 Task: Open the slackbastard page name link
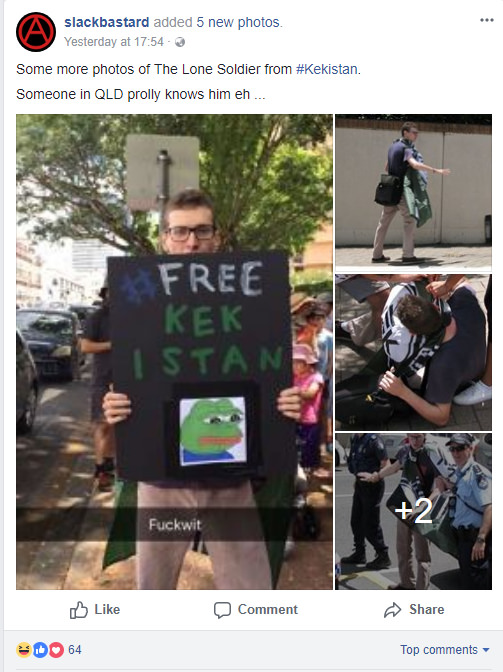click(107, 22)
